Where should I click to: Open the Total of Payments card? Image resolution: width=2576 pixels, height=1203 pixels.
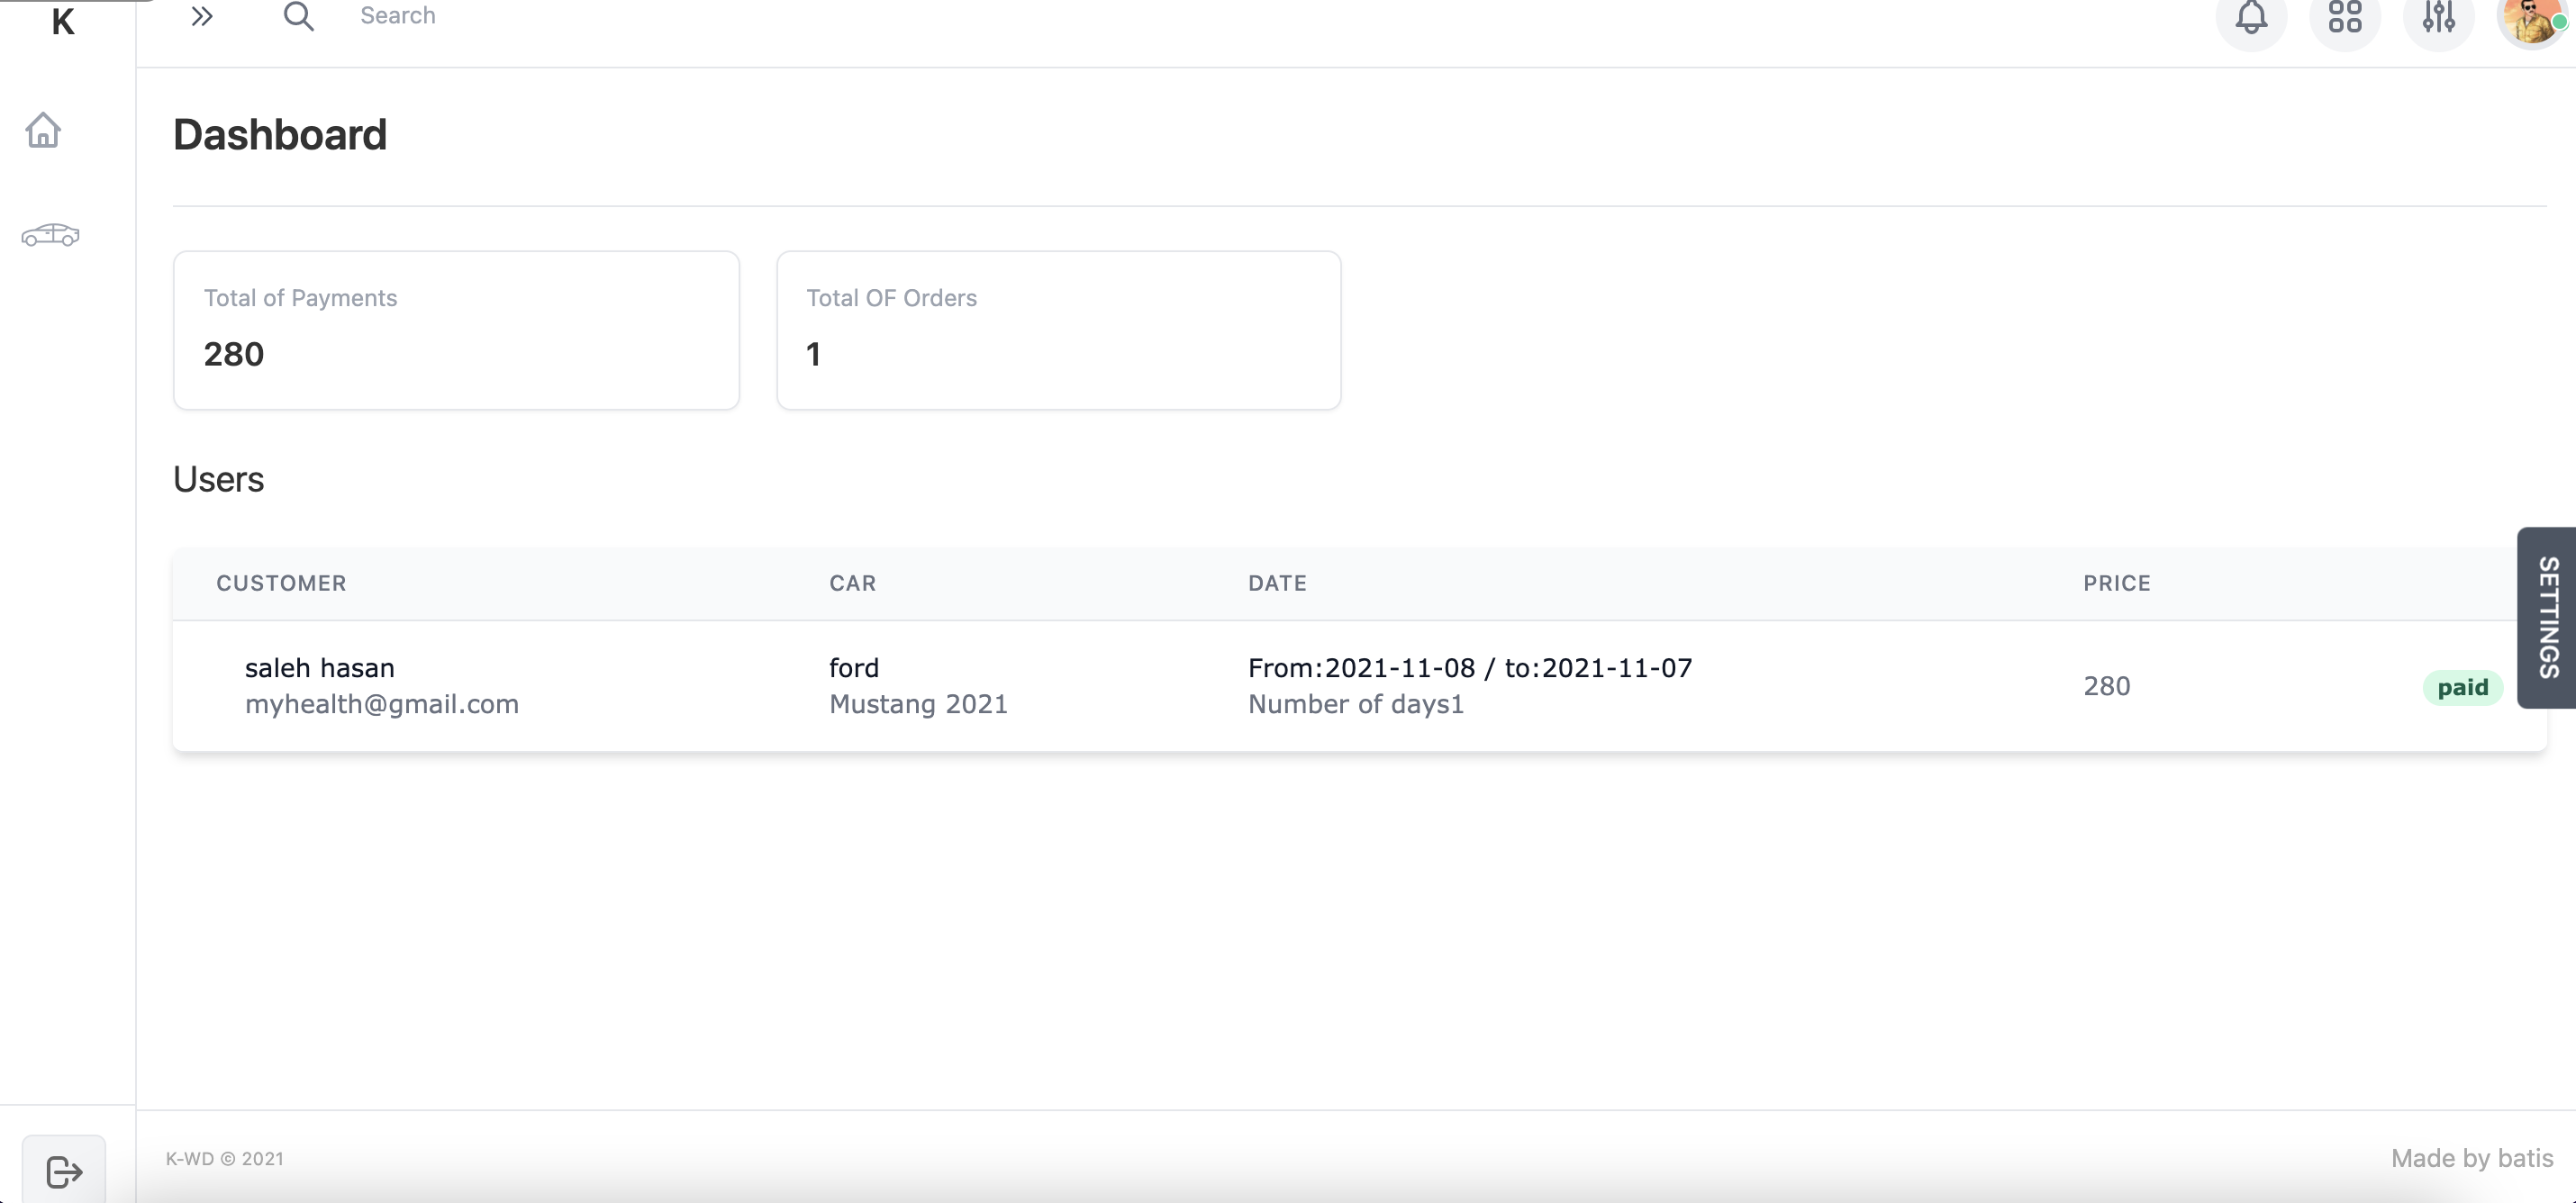[x=456, y=330]
